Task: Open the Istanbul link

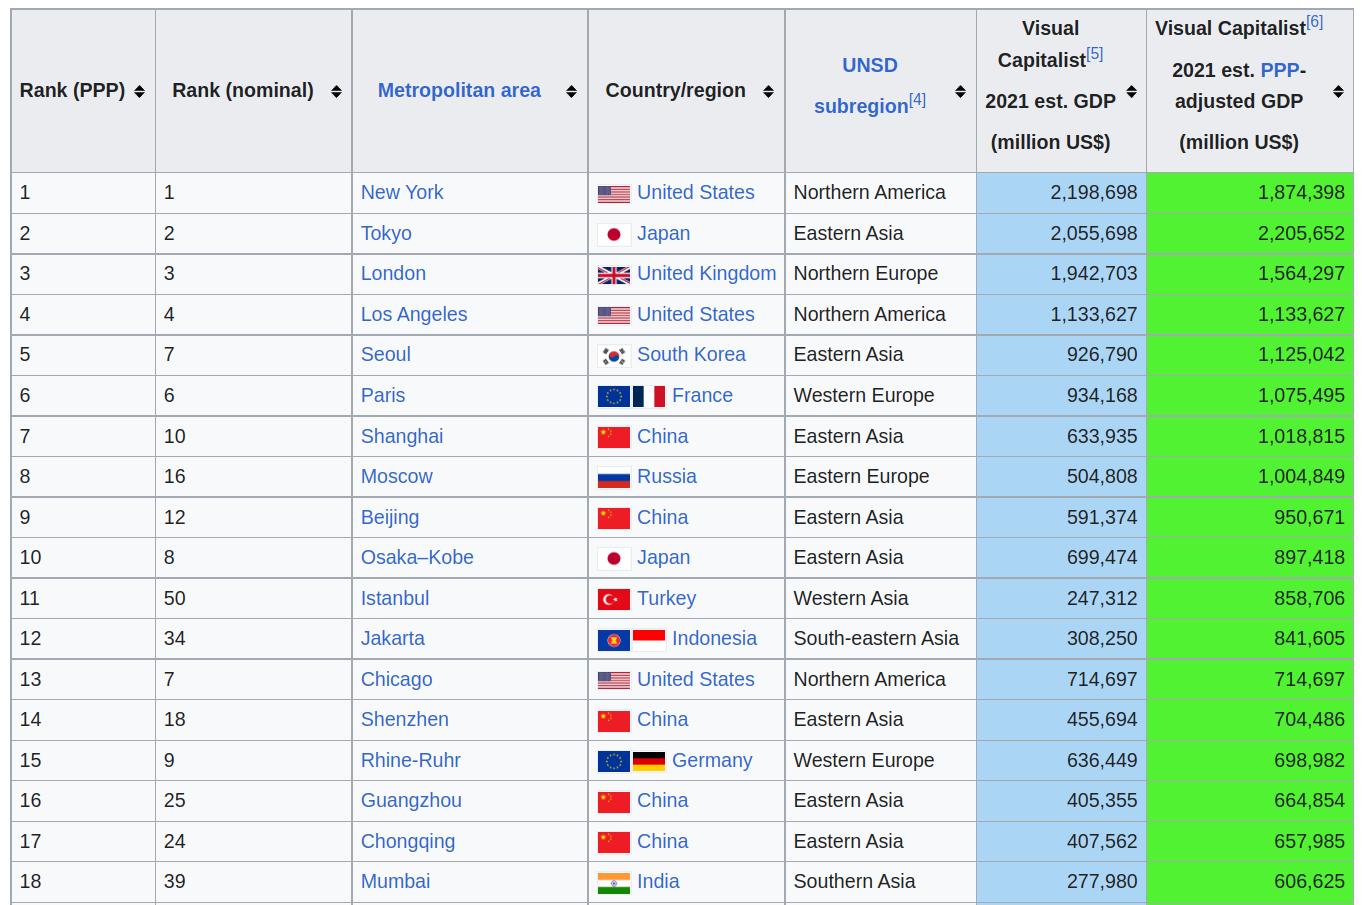Action: [x=395, y=598]
